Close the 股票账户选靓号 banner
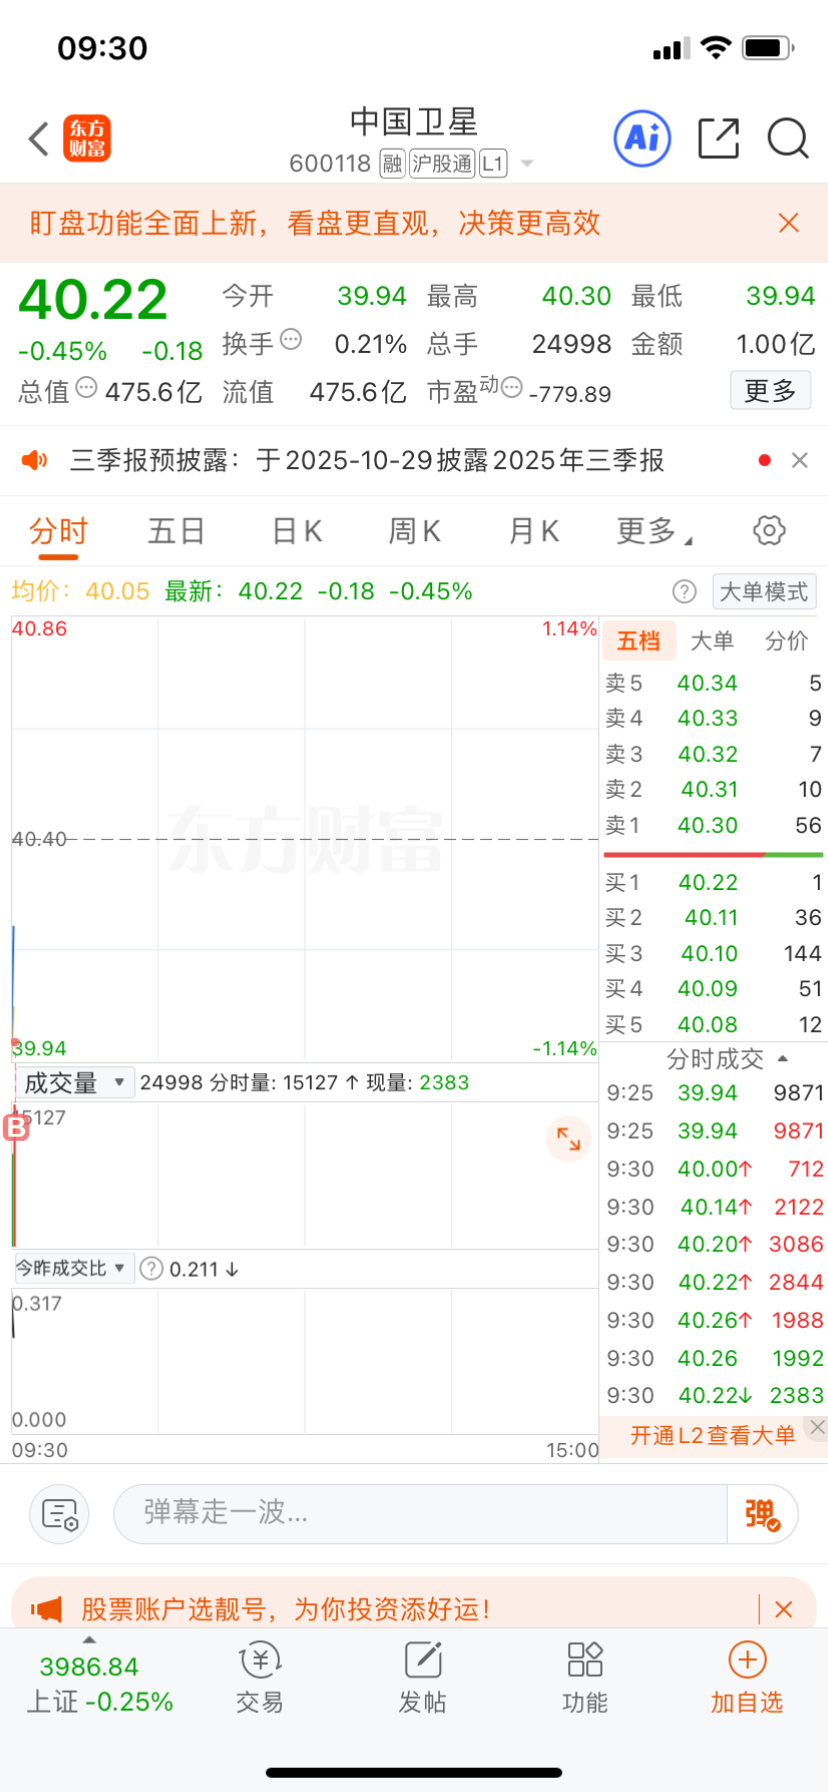This screenshot has height=1792, width=828. click(x=784, y=1609)
